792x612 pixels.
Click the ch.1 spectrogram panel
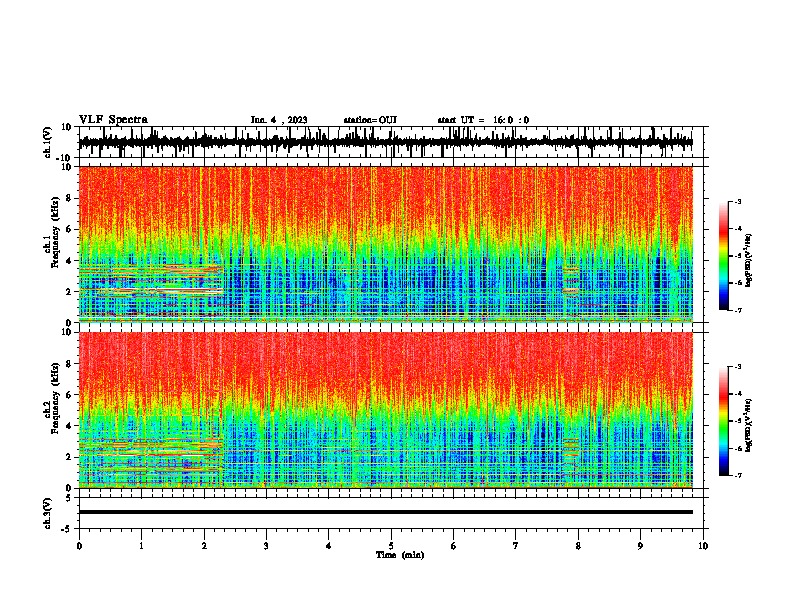pyautogui.click(x=385, y=244)
